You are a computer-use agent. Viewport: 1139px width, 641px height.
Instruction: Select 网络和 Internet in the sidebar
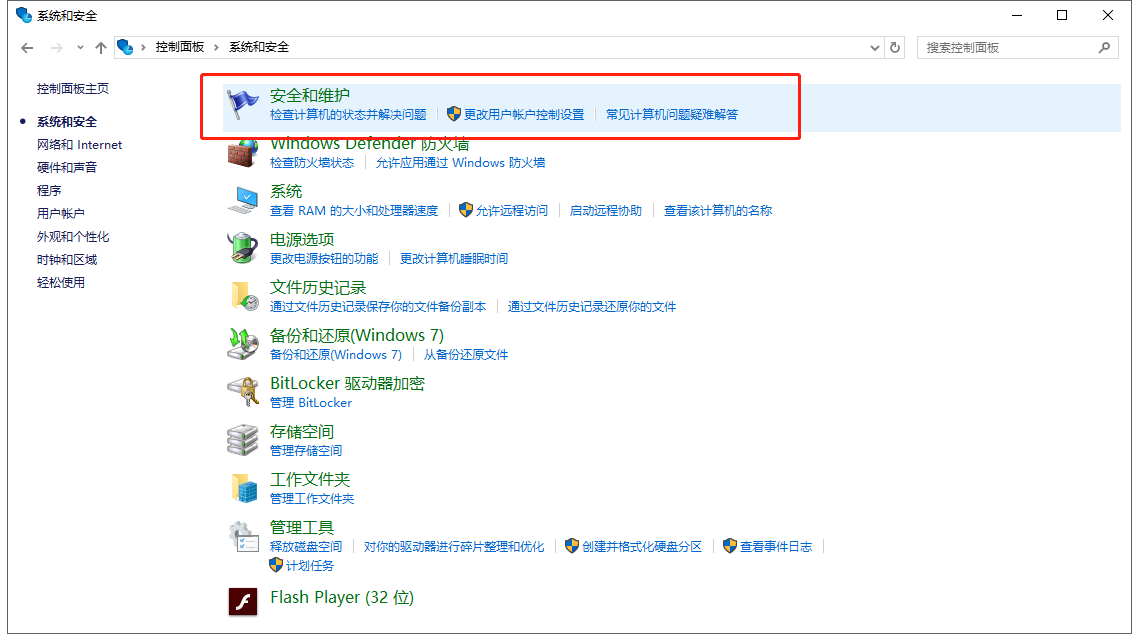pos(79,144)
